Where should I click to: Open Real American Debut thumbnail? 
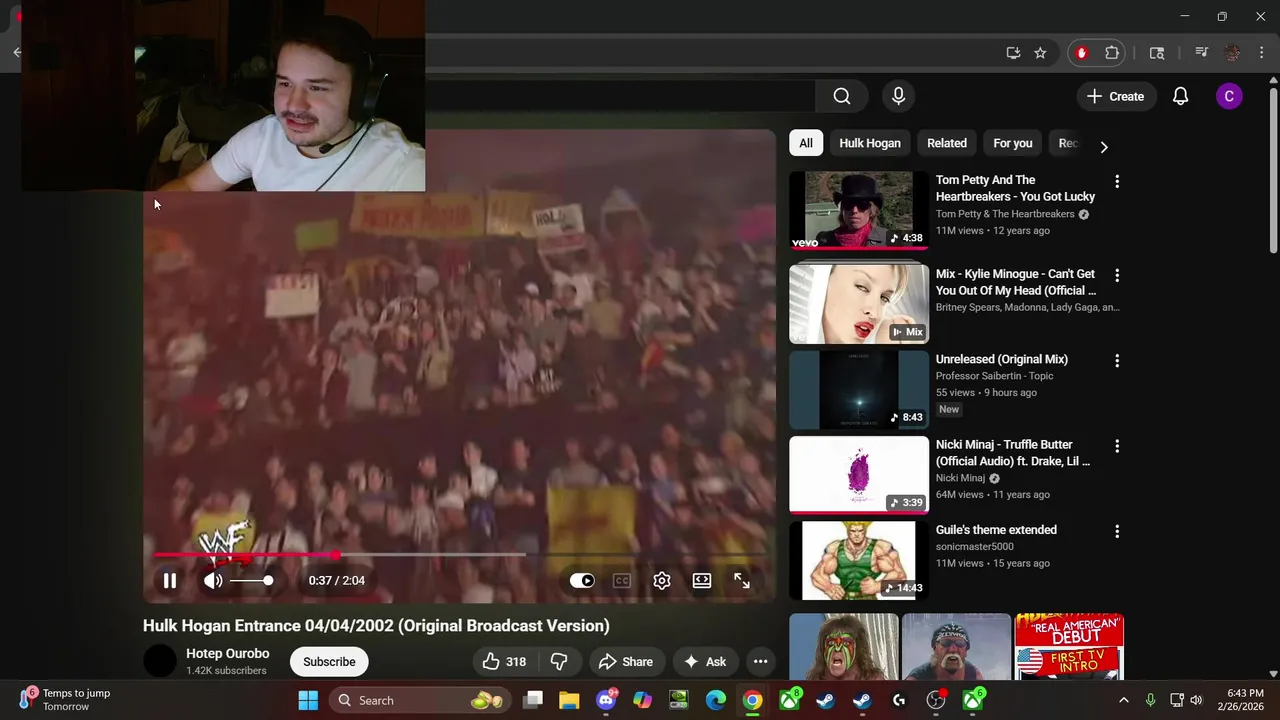pyautogui.click(x=1069, y=647)
